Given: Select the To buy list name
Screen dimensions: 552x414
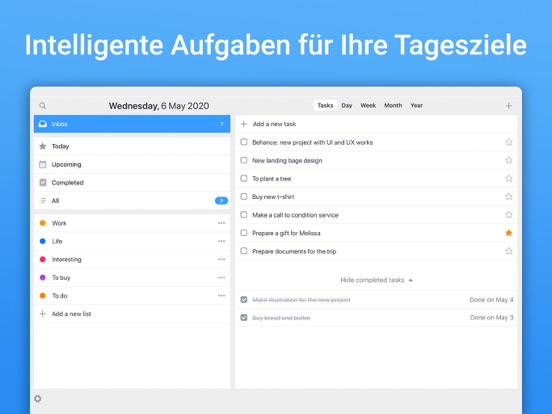Looking at the screenshot, I should [x=61, y=278].
